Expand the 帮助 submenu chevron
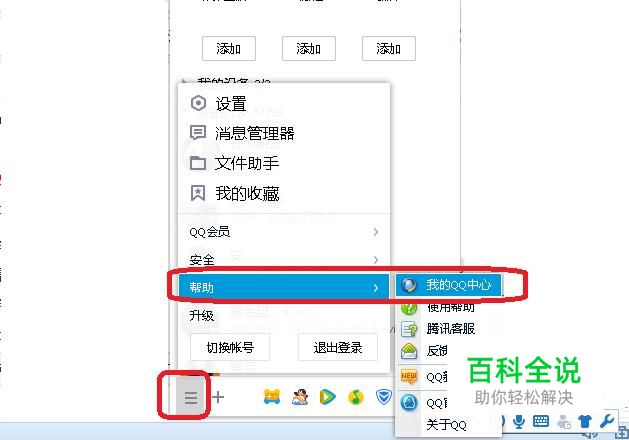Image resolution: width=629 pixels, height=440 pixels. (x=375, y=288)
